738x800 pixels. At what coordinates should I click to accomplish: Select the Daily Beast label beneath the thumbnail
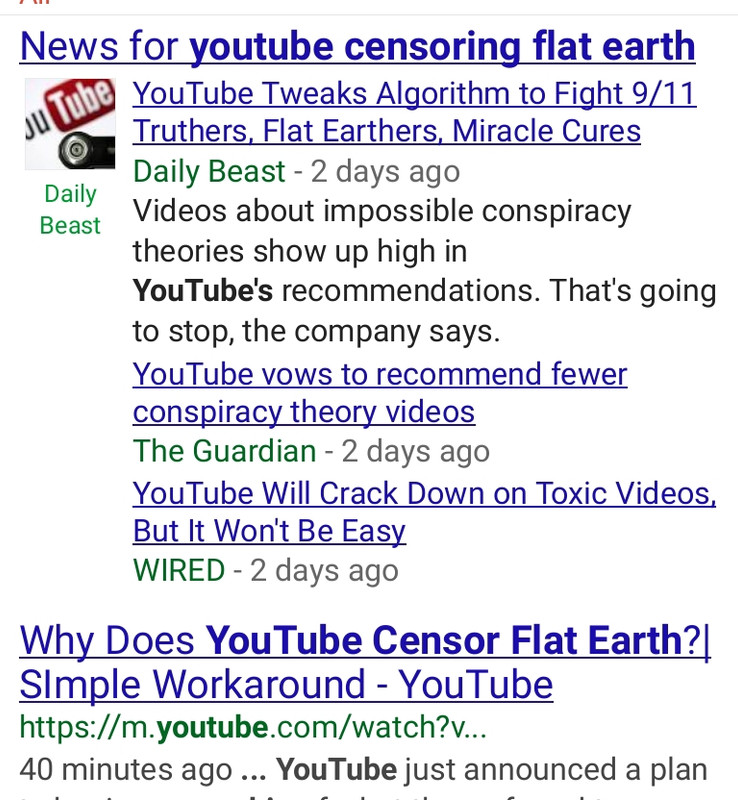click(x=70, y=210)
